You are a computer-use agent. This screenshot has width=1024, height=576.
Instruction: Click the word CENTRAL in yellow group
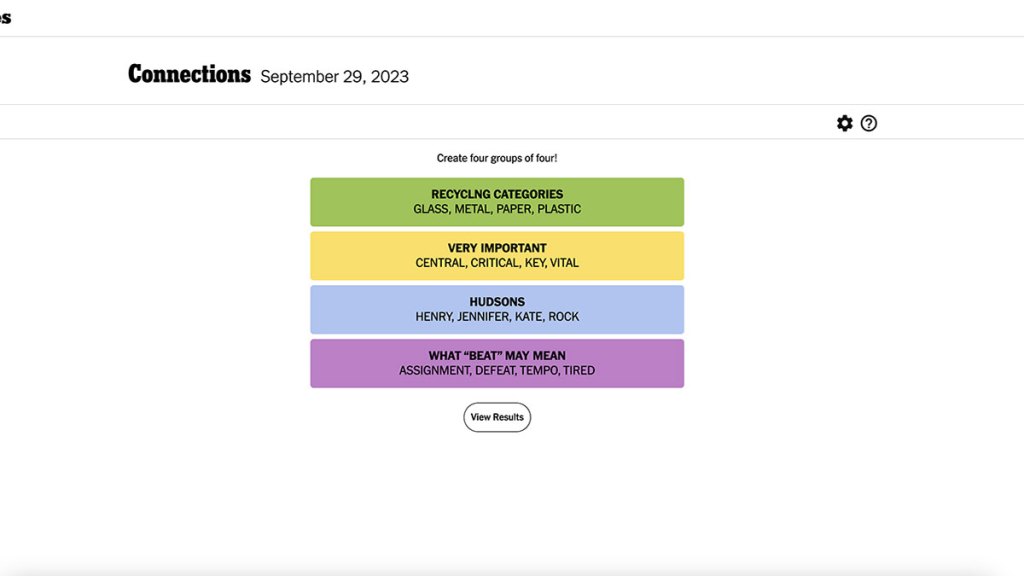click(x=440, y=263)
